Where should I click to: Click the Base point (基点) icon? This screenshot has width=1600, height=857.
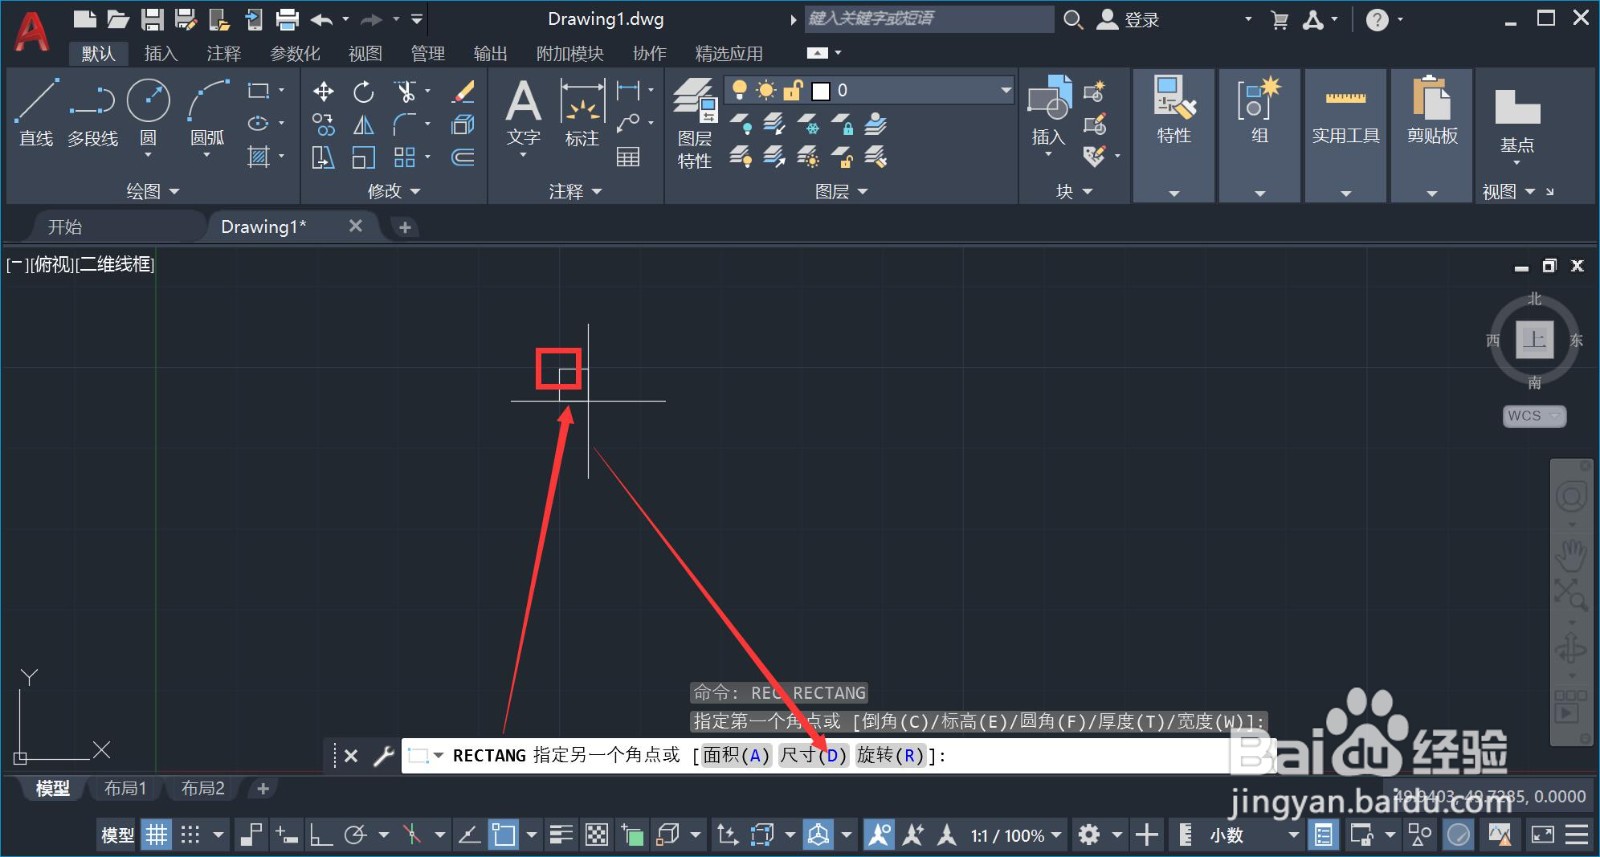click(x=1517, y=120)
